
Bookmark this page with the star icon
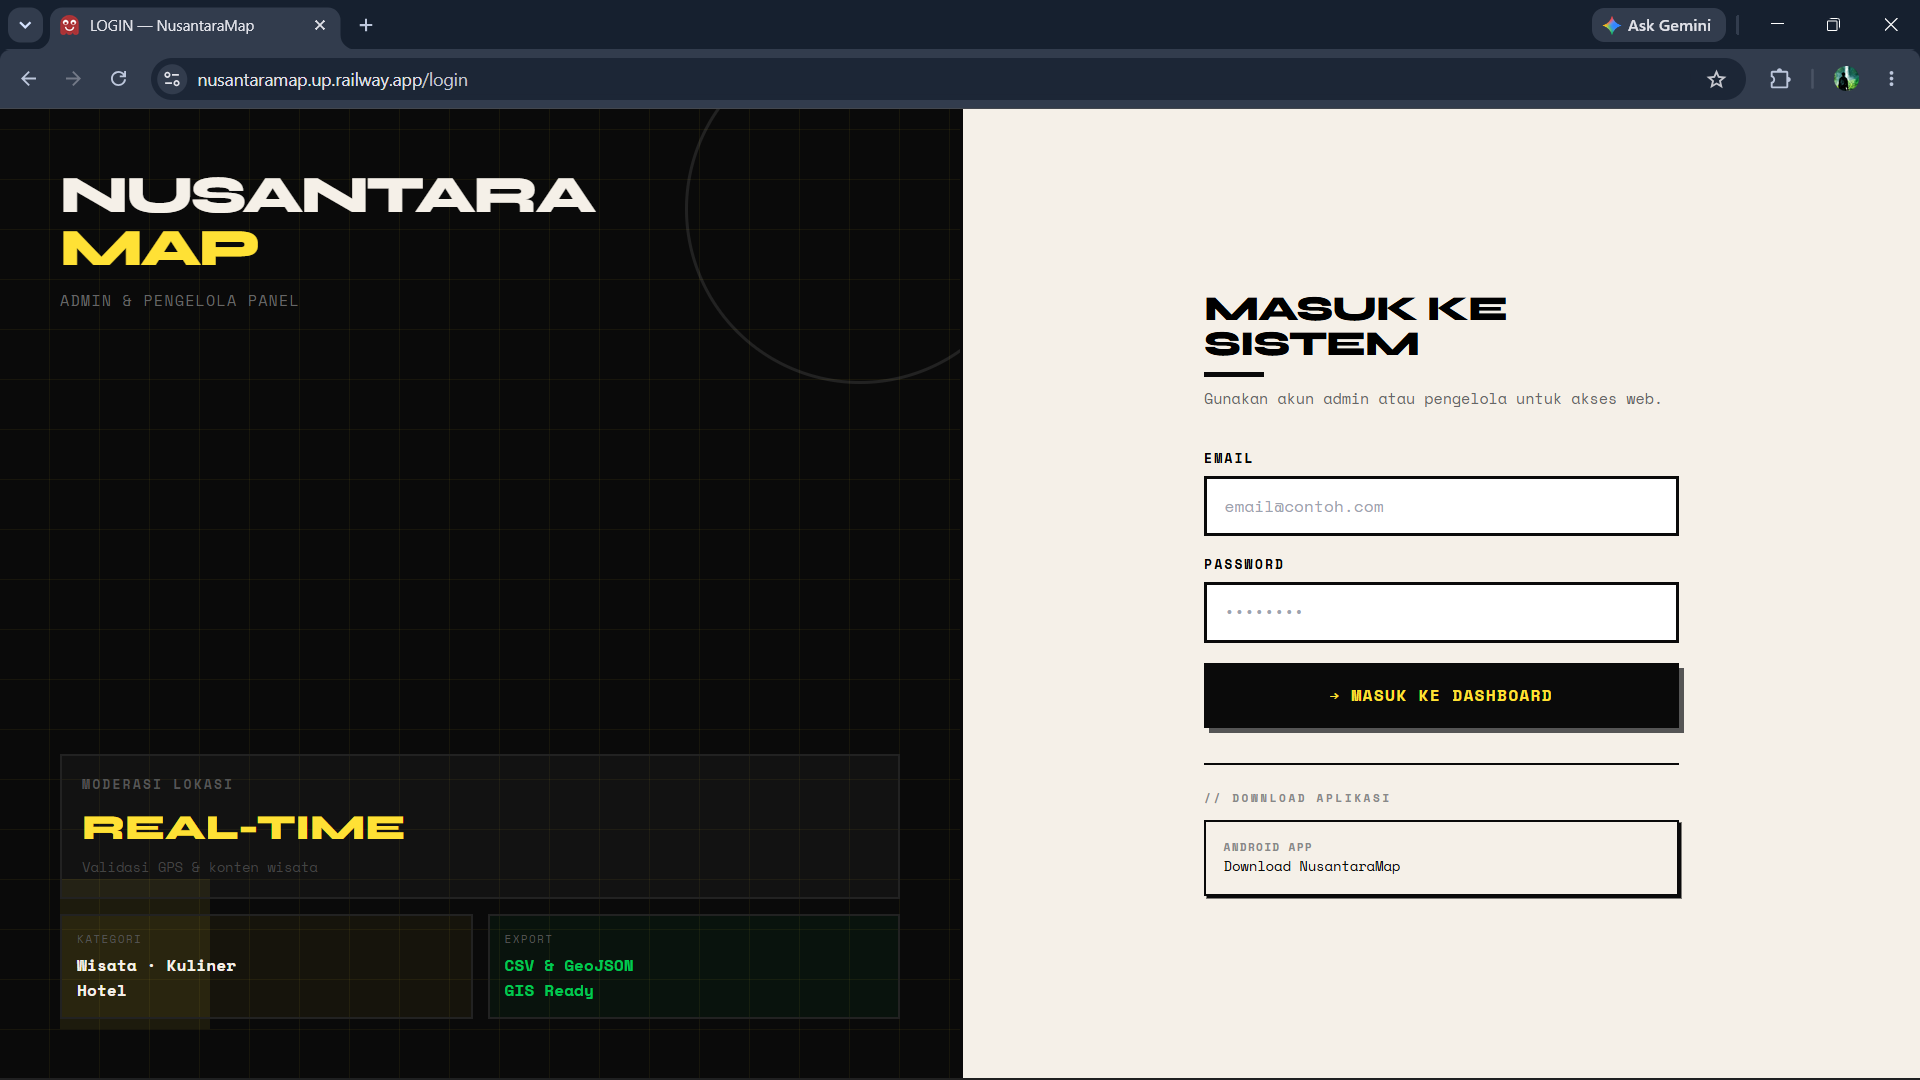pyautogui.click(x=1716, y=79)
